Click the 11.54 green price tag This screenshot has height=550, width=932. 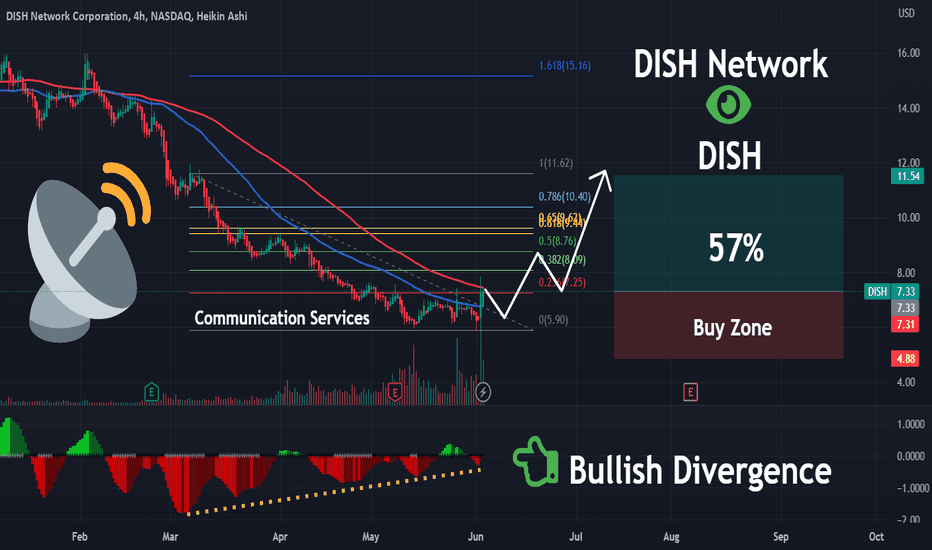pos(908,176)
